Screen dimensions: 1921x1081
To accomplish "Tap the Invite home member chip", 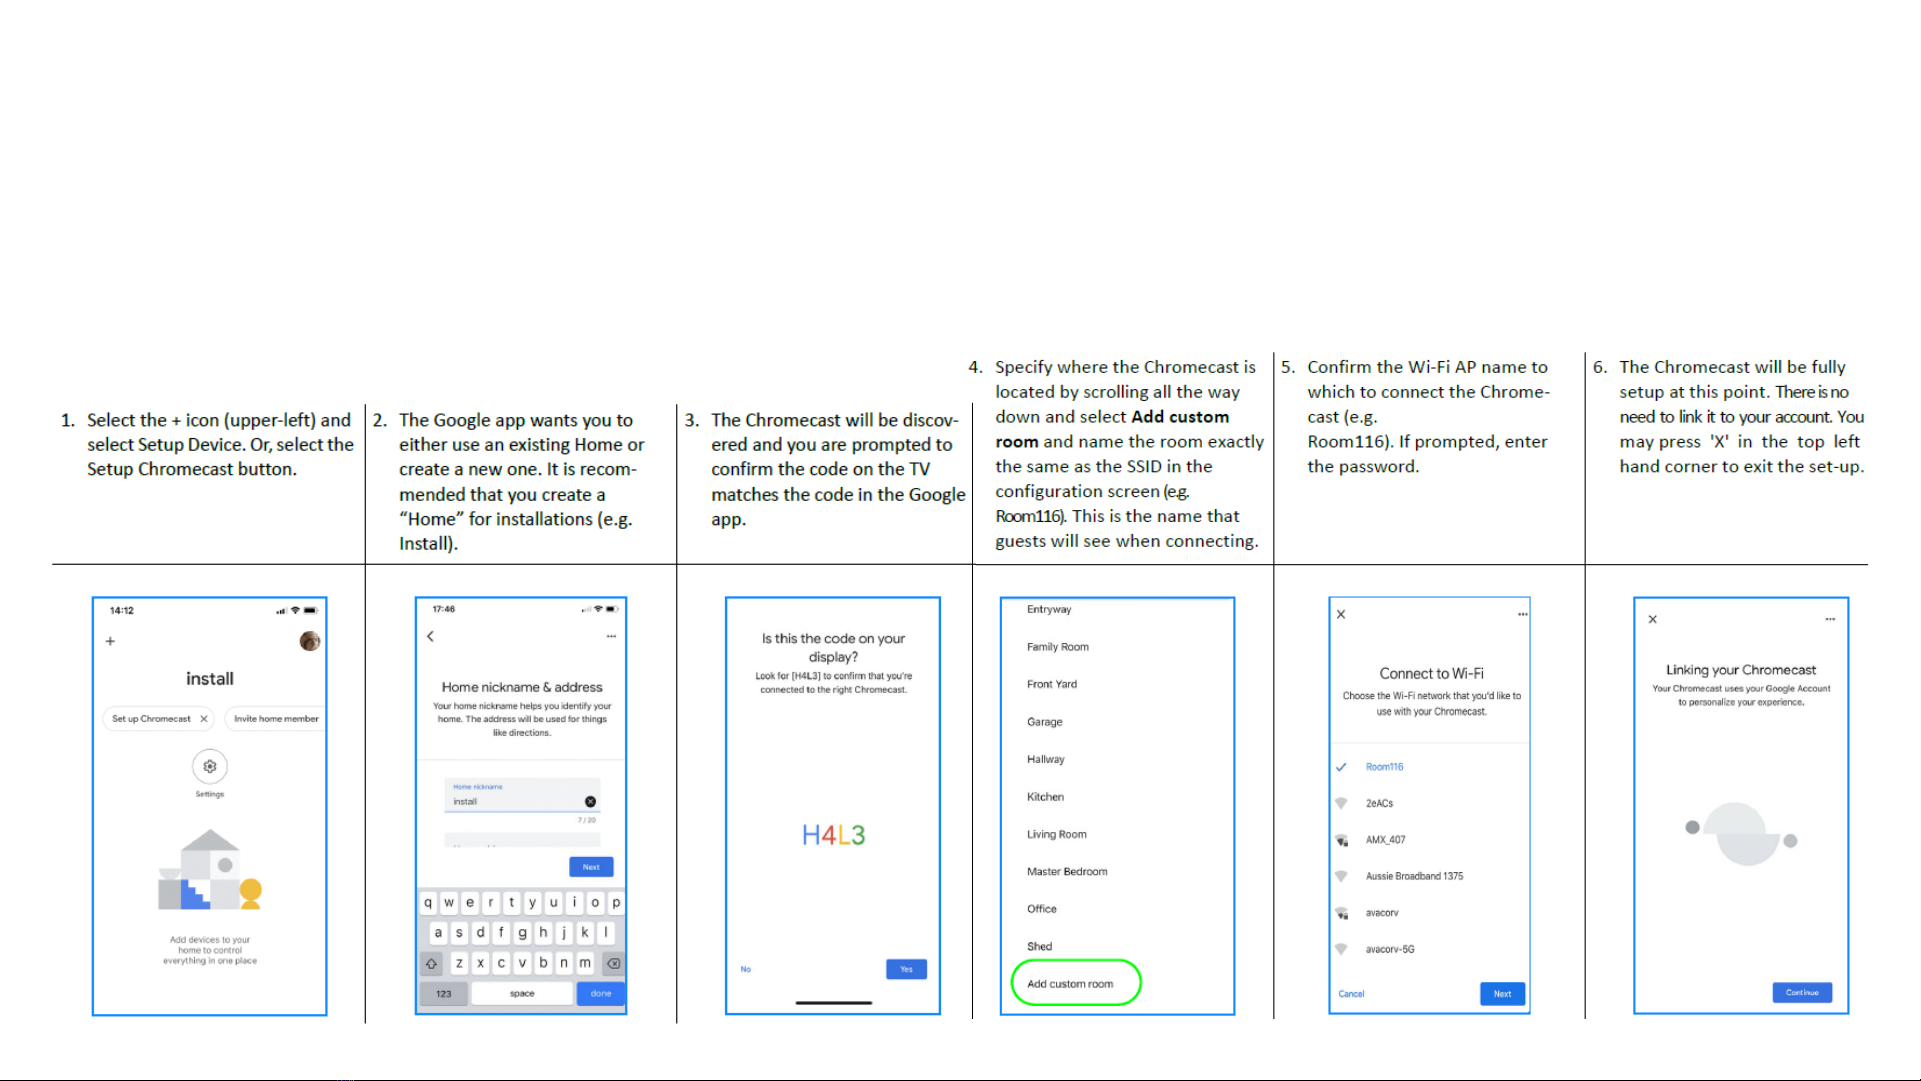I will 276,719.
